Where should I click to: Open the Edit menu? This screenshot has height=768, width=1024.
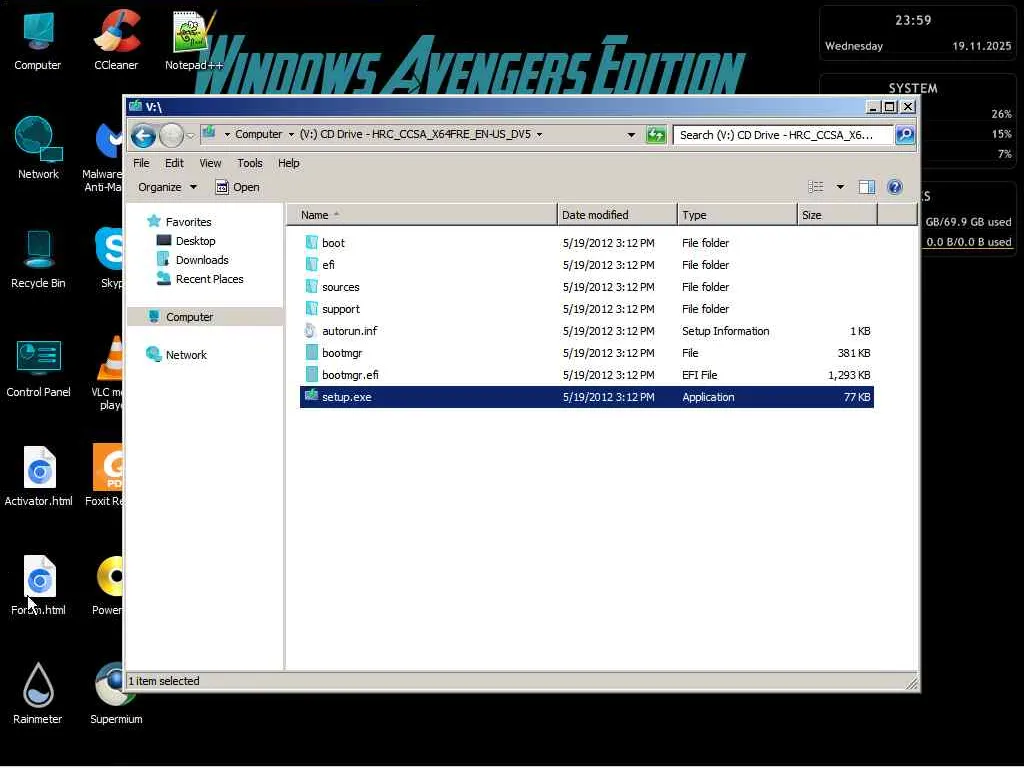(174, 163)
